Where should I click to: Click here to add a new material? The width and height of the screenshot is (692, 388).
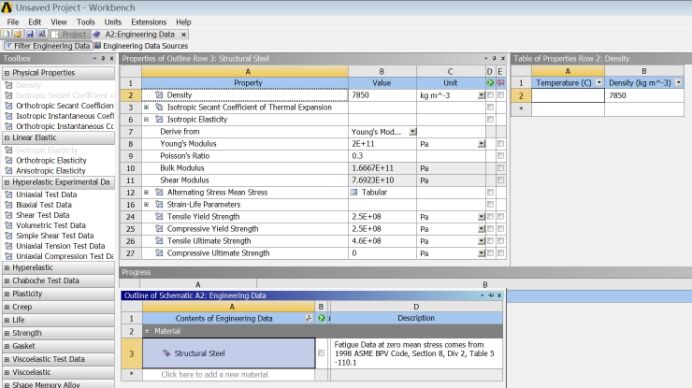(x=214, y=375)
